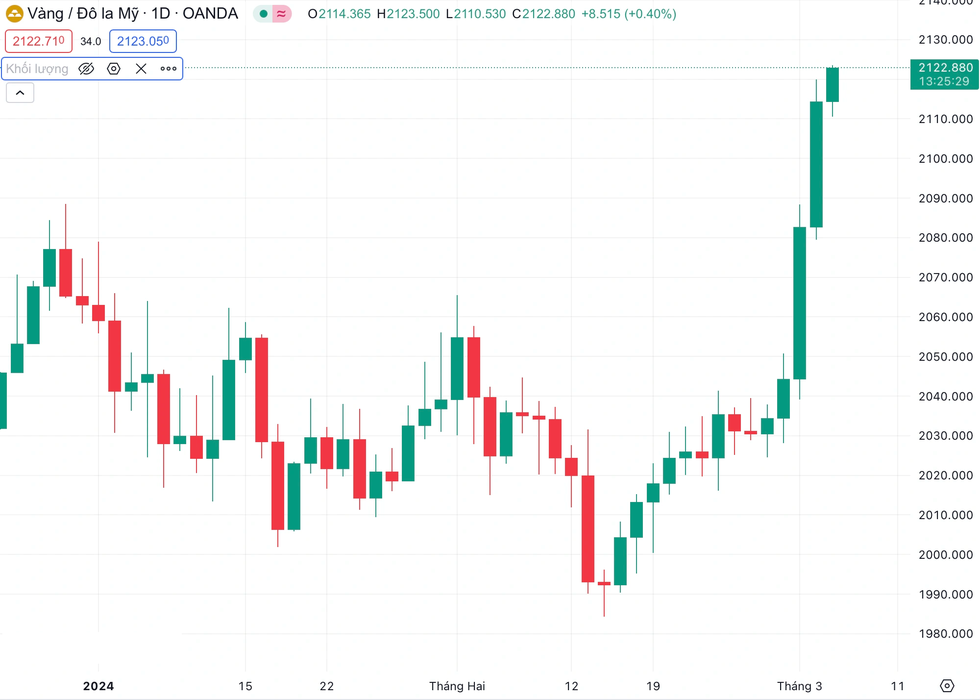Image resolution: width=980 pixels, height=700 pixels.
Task: Collapse the indicator legend with chevron
Action: pyautogui.click(x=20, y=93)
